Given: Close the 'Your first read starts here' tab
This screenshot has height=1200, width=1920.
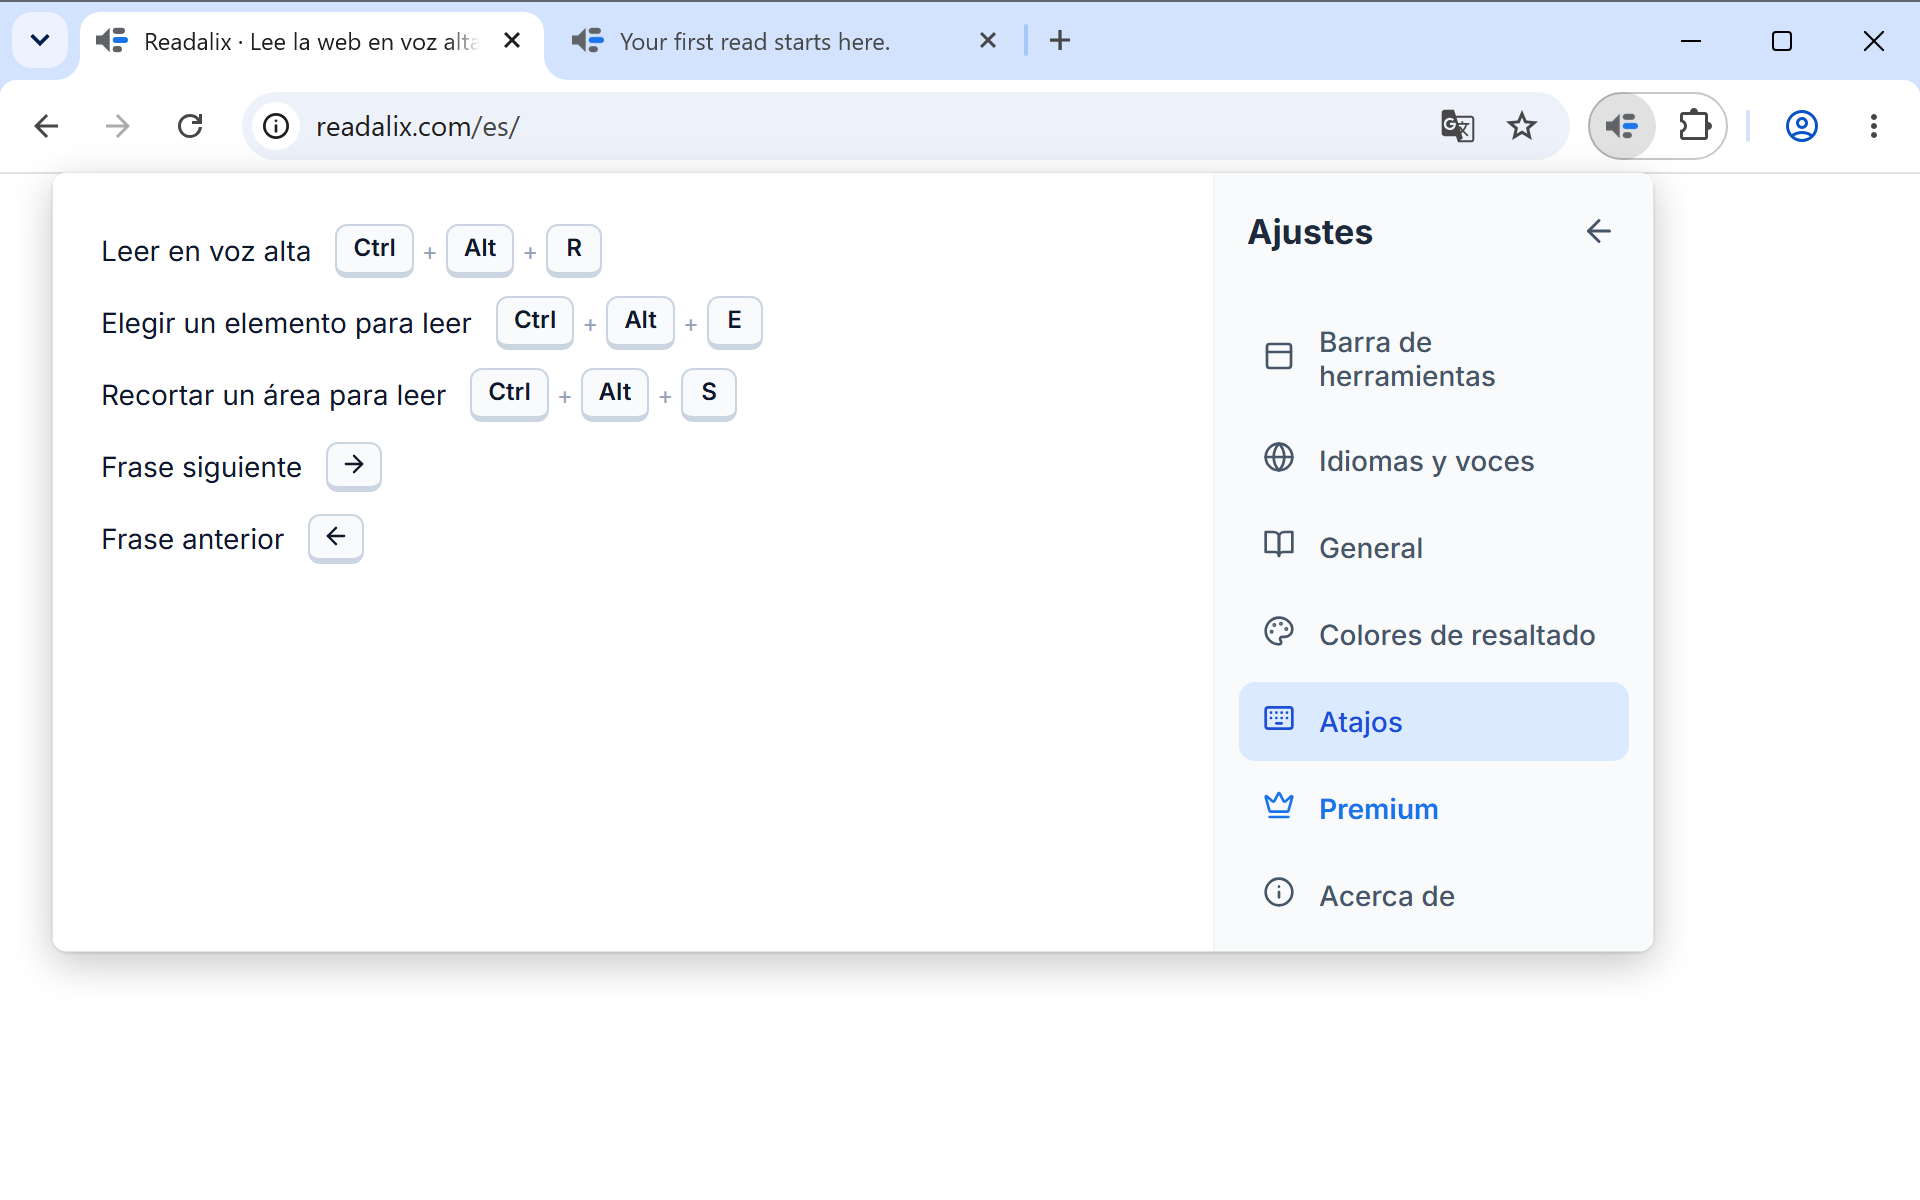Looking at the screenshot, I should point(988,41).
